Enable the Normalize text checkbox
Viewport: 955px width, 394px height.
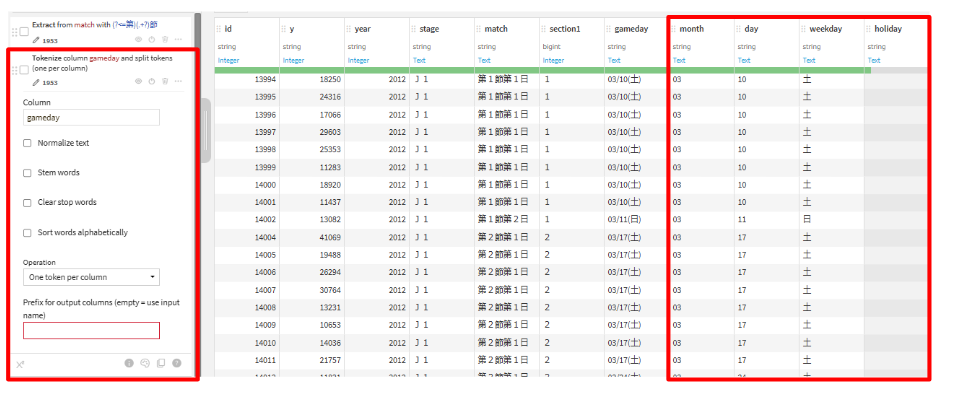pyautogui.click(x=27, y=143)
